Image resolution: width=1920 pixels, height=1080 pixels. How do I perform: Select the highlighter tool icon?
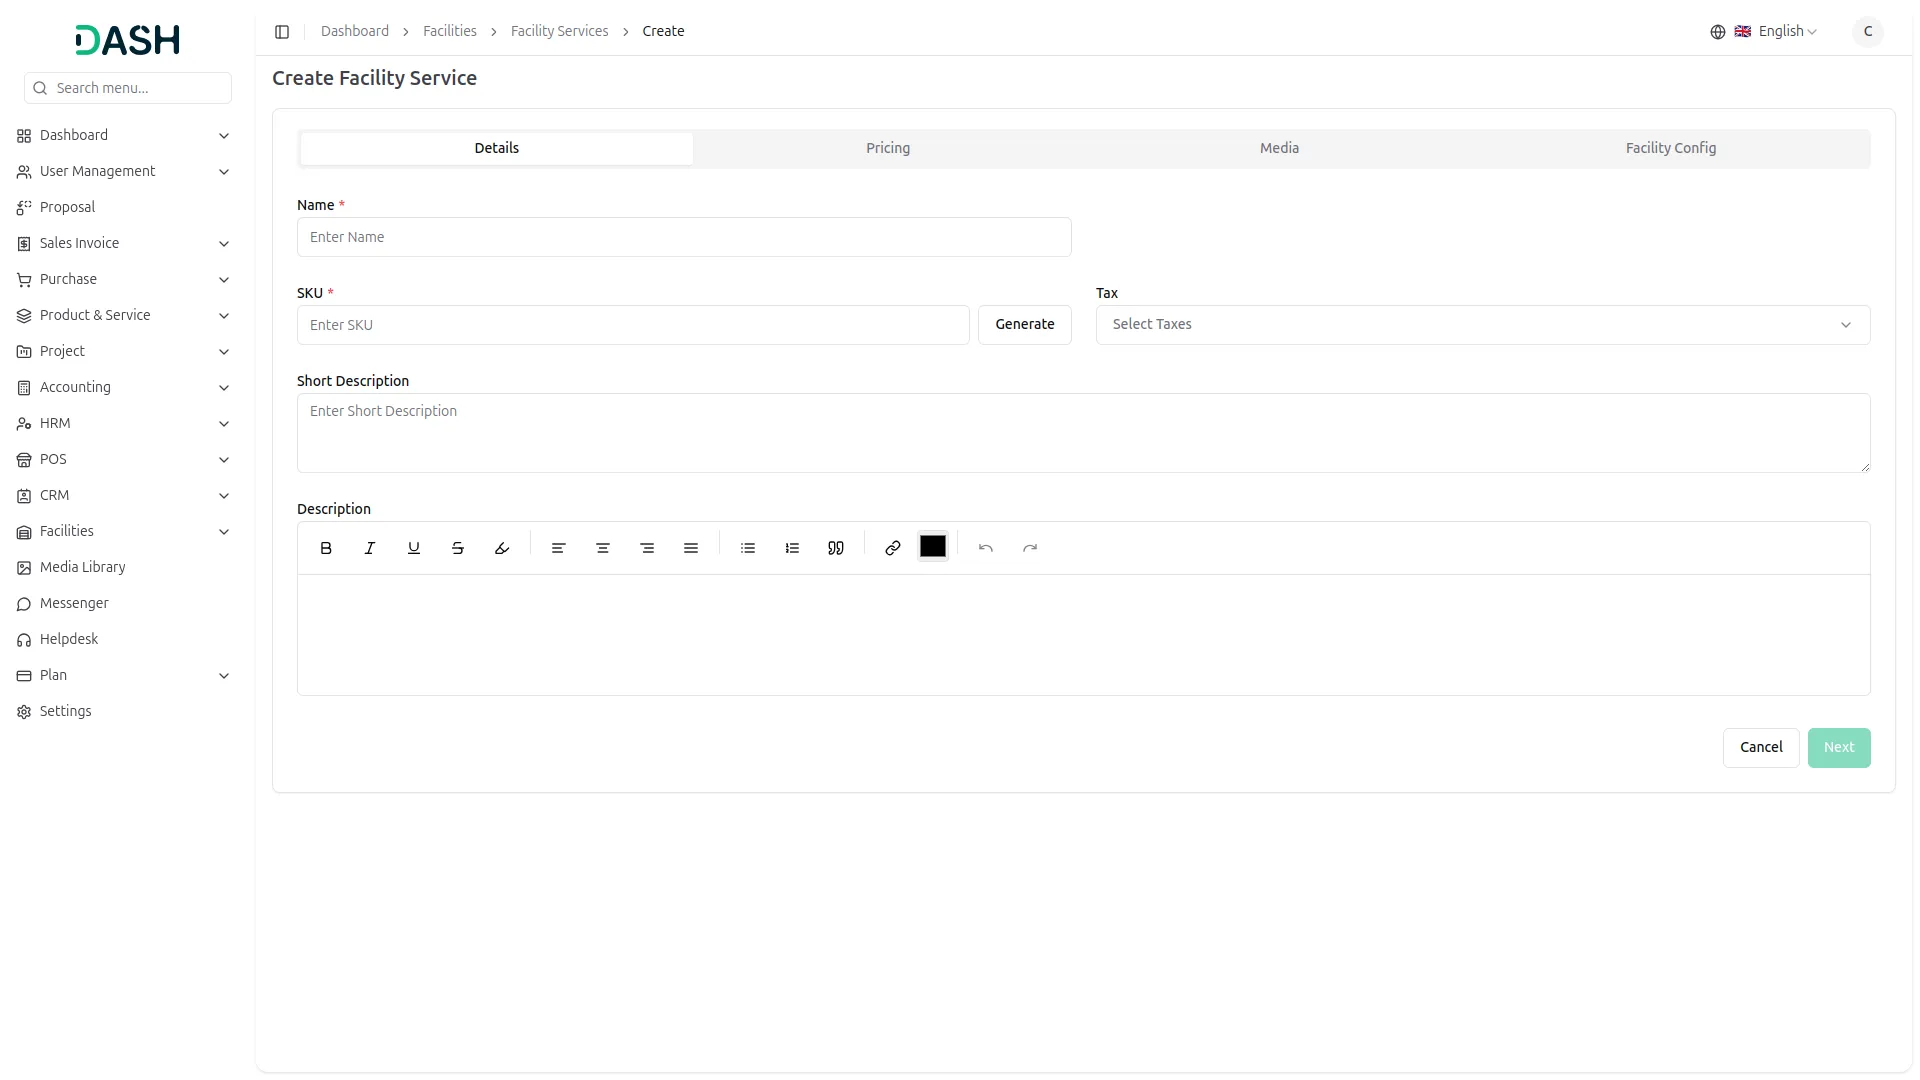pyautogui.click(x=502, y=548)
